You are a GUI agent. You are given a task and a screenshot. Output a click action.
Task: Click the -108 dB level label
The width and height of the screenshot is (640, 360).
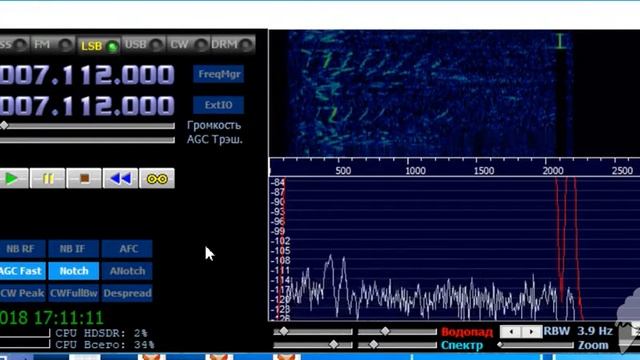280,260
